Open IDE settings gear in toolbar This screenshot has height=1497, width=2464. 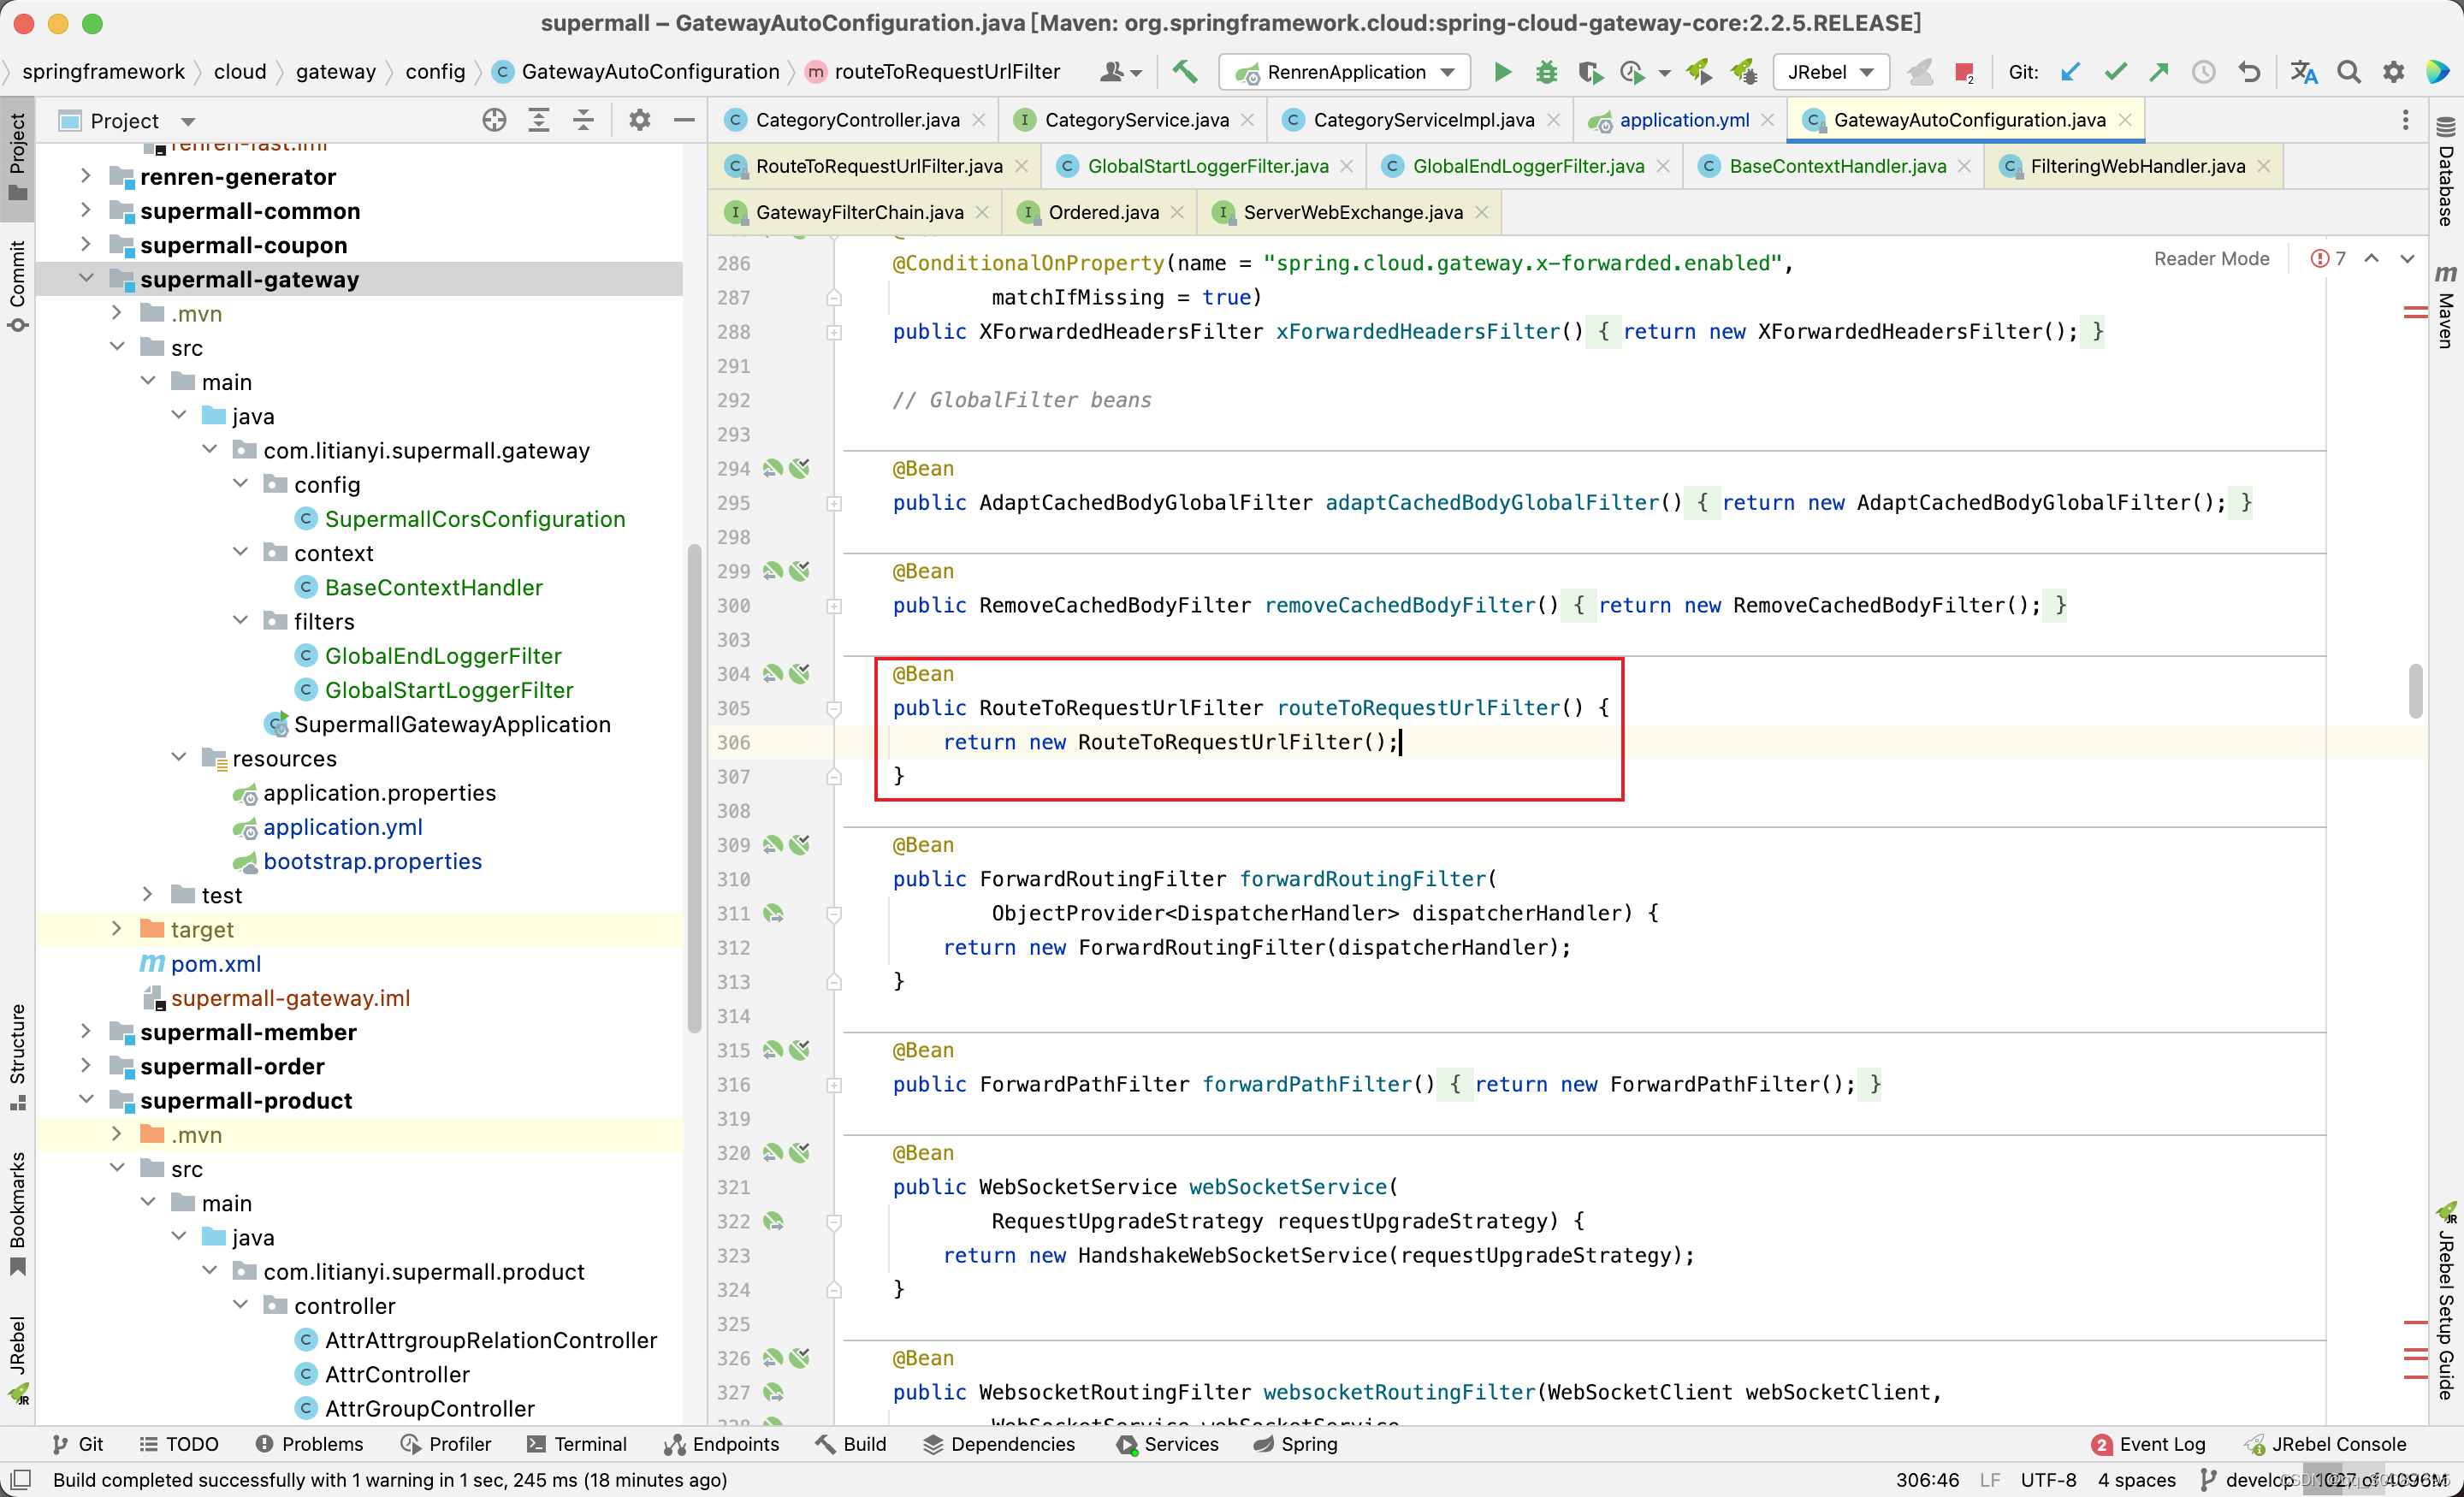[2393, 72]
